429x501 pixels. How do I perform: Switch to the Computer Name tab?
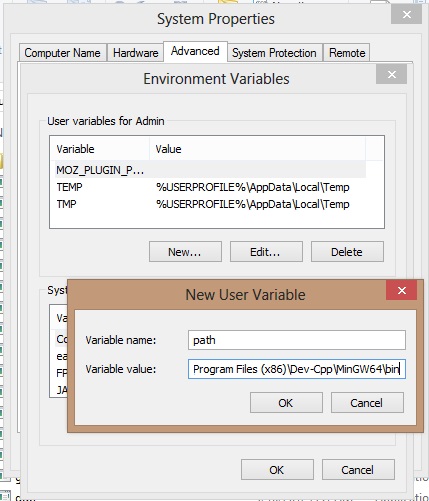(x=63, y=53)
